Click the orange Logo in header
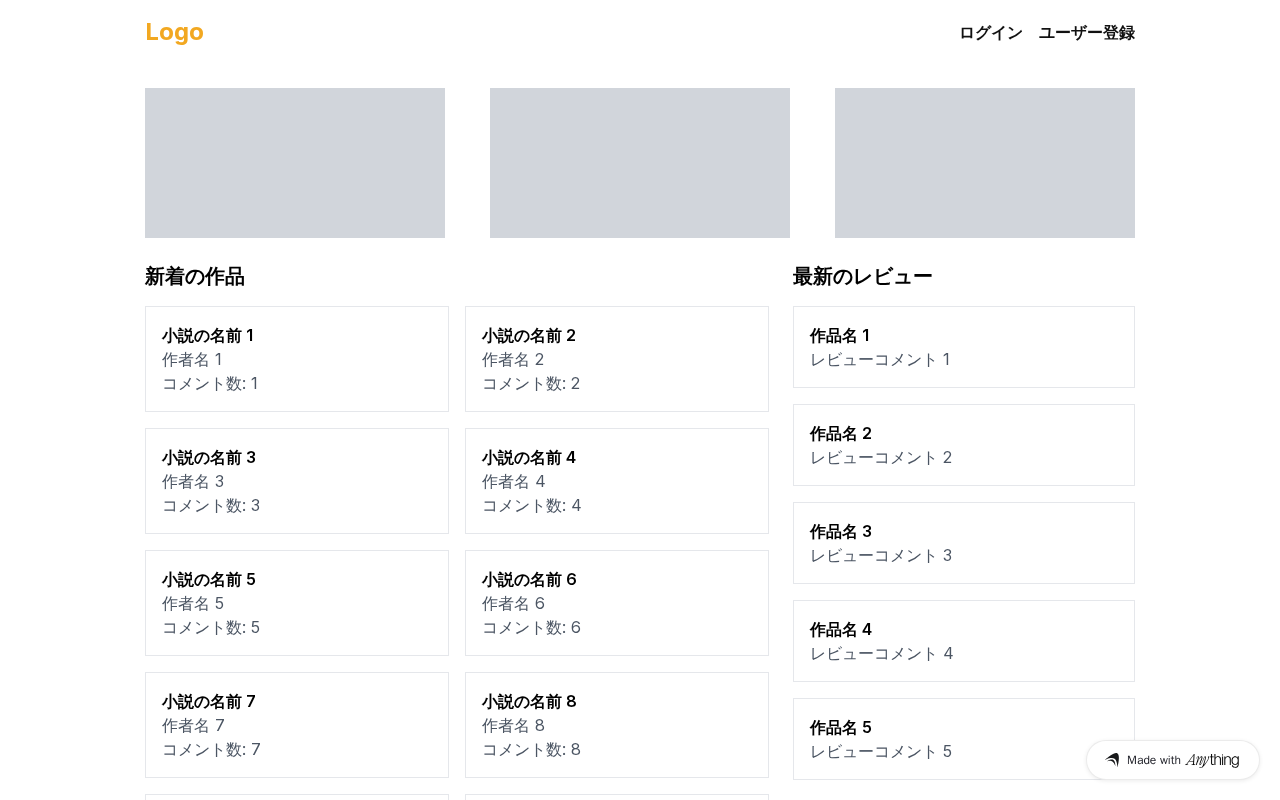Screen dimensions: 1280x800 coord(174,32)
